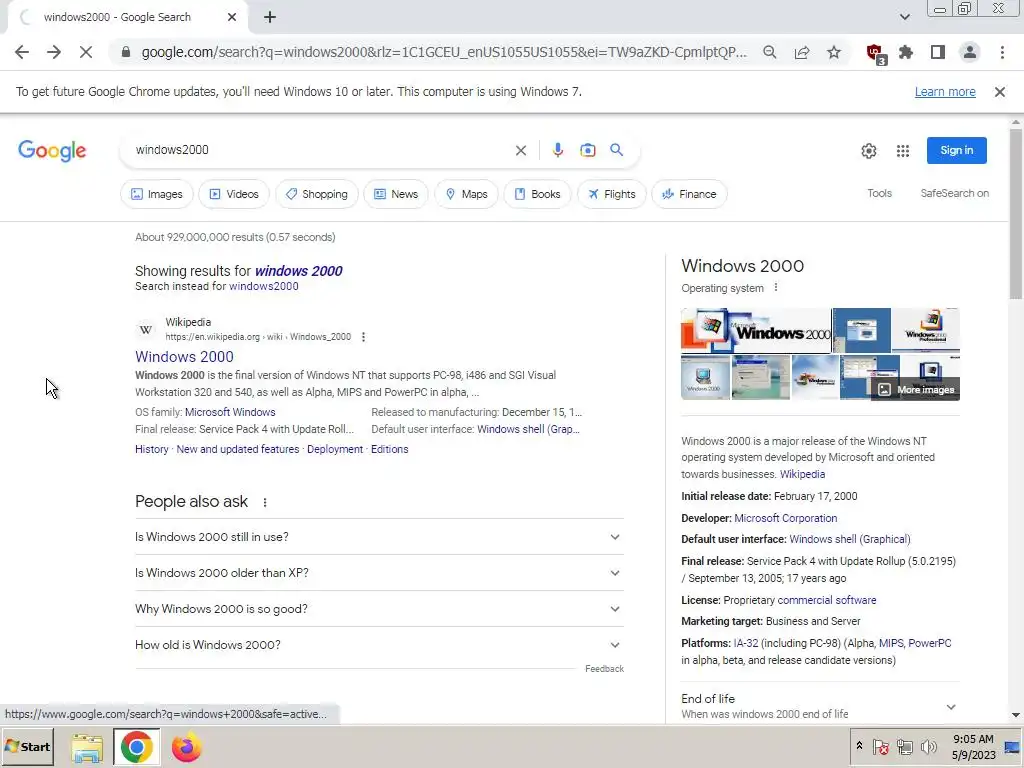
Task: Filter results by Shopping
Action: click(317, 194)
